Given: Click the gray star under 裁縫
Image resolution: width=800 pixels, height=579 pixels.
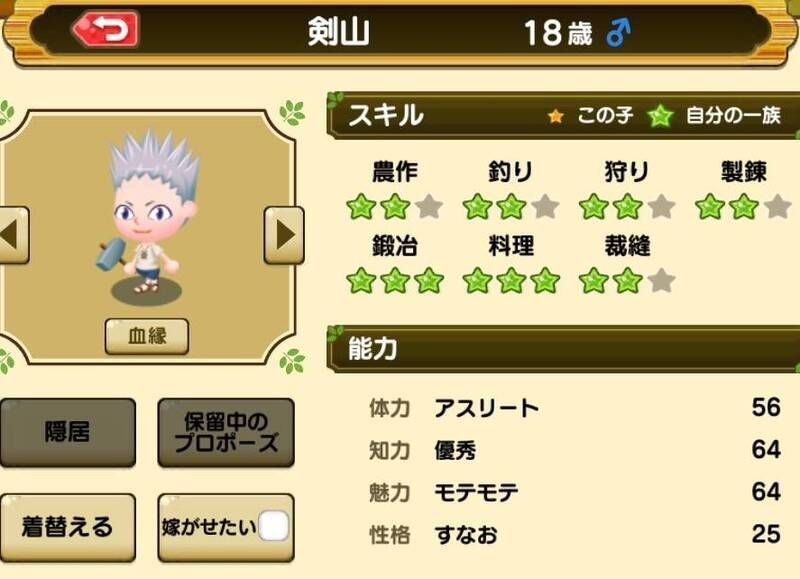Looking at the screenshot, I should [661, 281].
